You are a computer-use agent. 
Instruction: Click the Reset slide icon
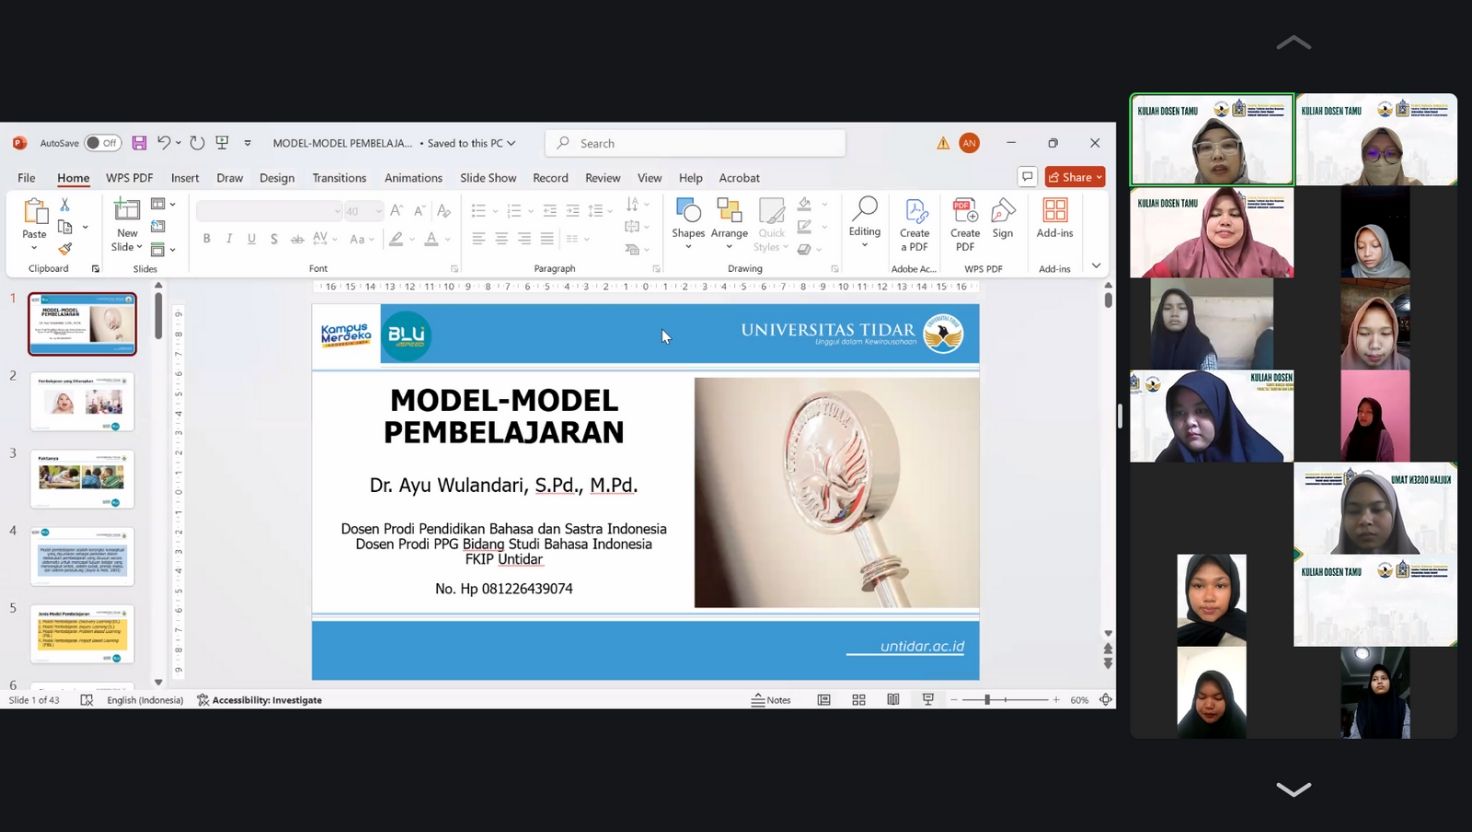click(x=158, y=227)
